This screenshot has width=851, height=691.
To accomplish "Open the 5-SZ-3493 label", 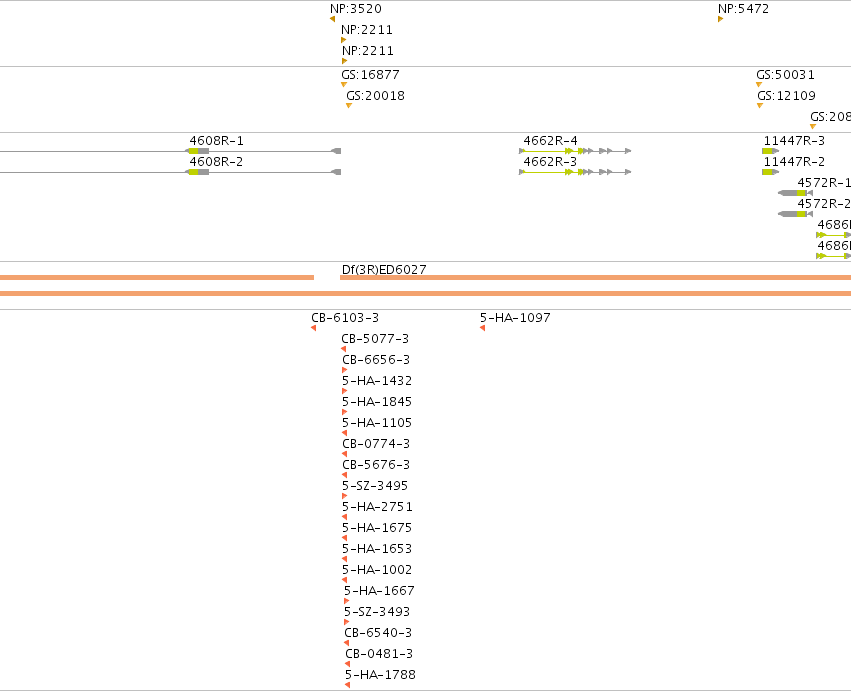I will coord(377,611).
